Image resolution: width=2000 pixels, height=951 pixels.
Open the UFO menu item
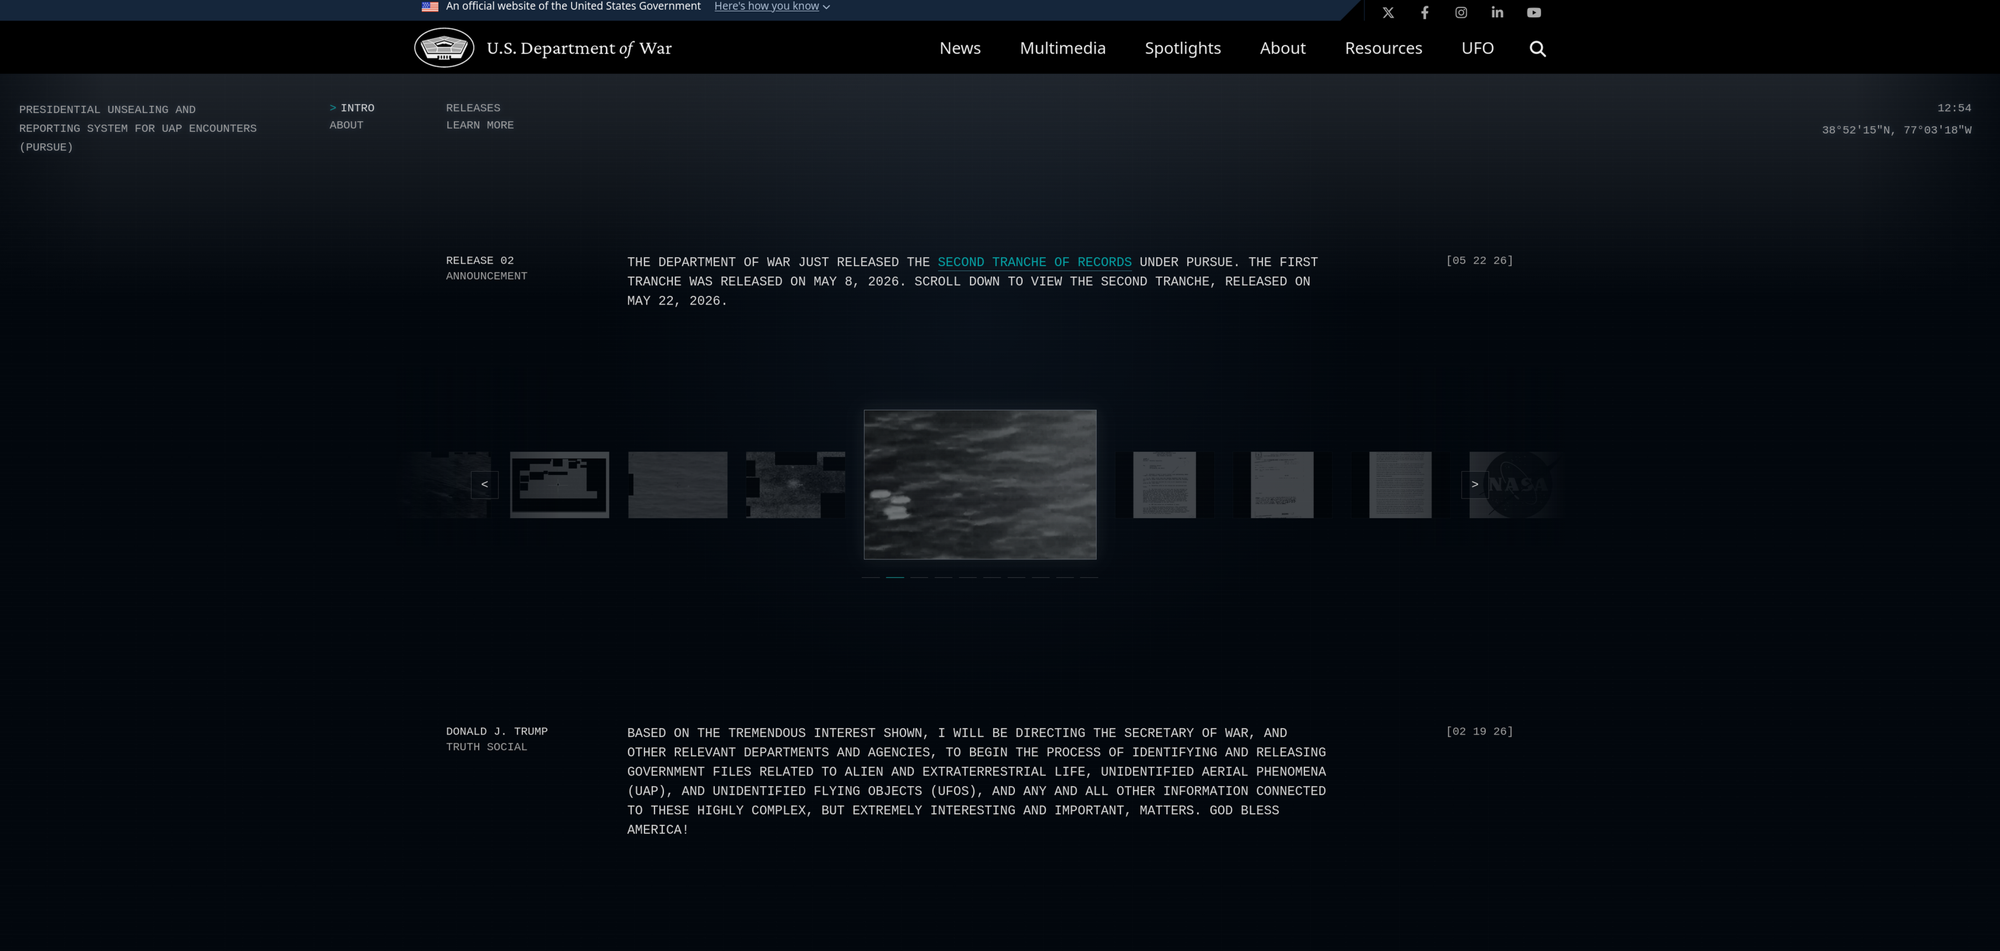[x=1478, y=48]
